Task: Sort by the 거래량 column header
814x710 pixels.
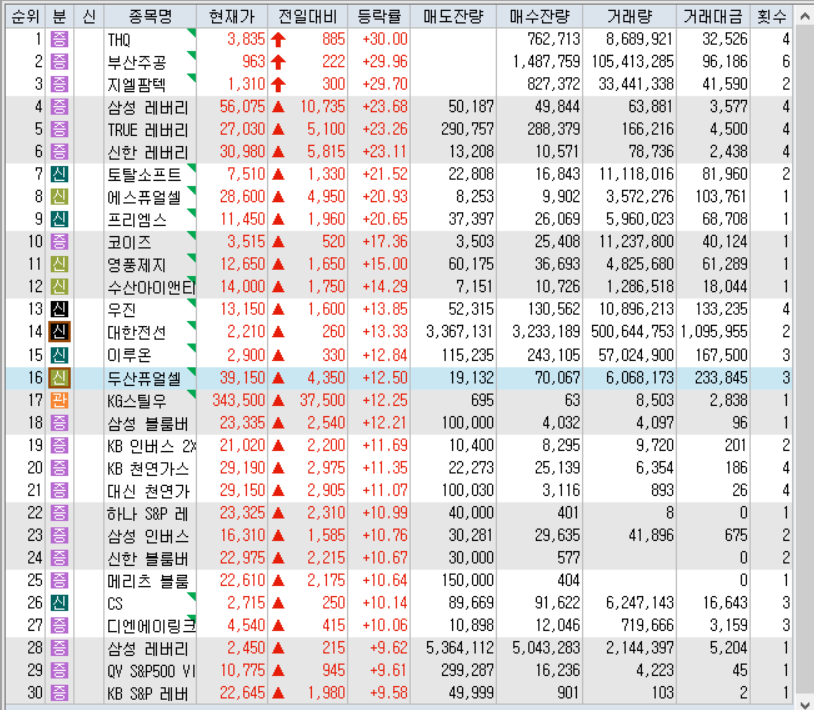Action: pyautogui.click(x=629, y=17)
